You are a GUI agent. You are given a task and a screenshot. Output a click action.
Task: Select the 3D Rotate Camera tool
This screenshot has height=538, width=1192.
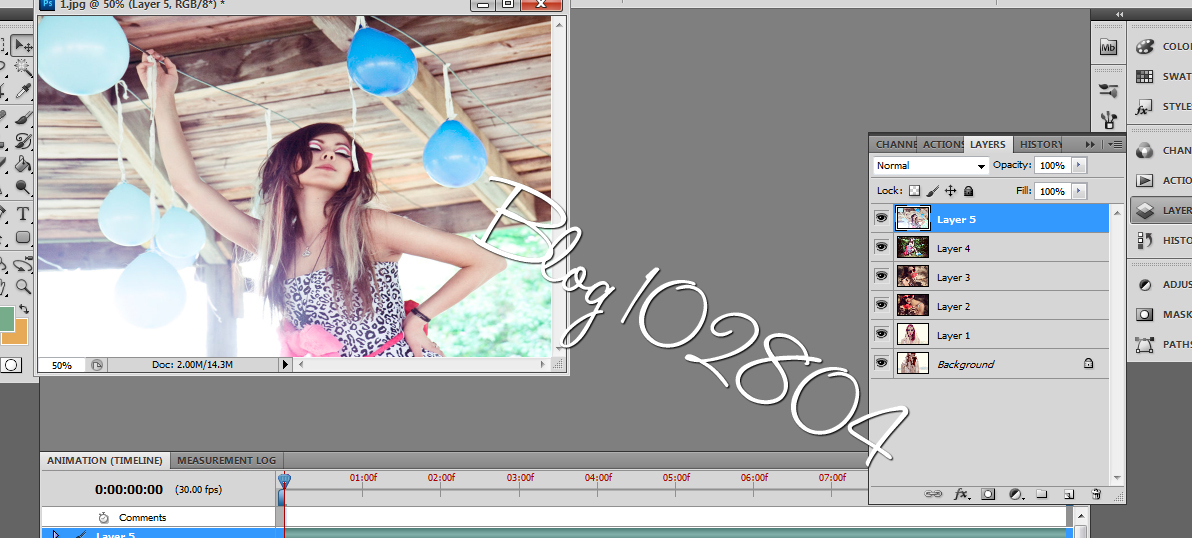pyautogui.click(x=24, y=264)
